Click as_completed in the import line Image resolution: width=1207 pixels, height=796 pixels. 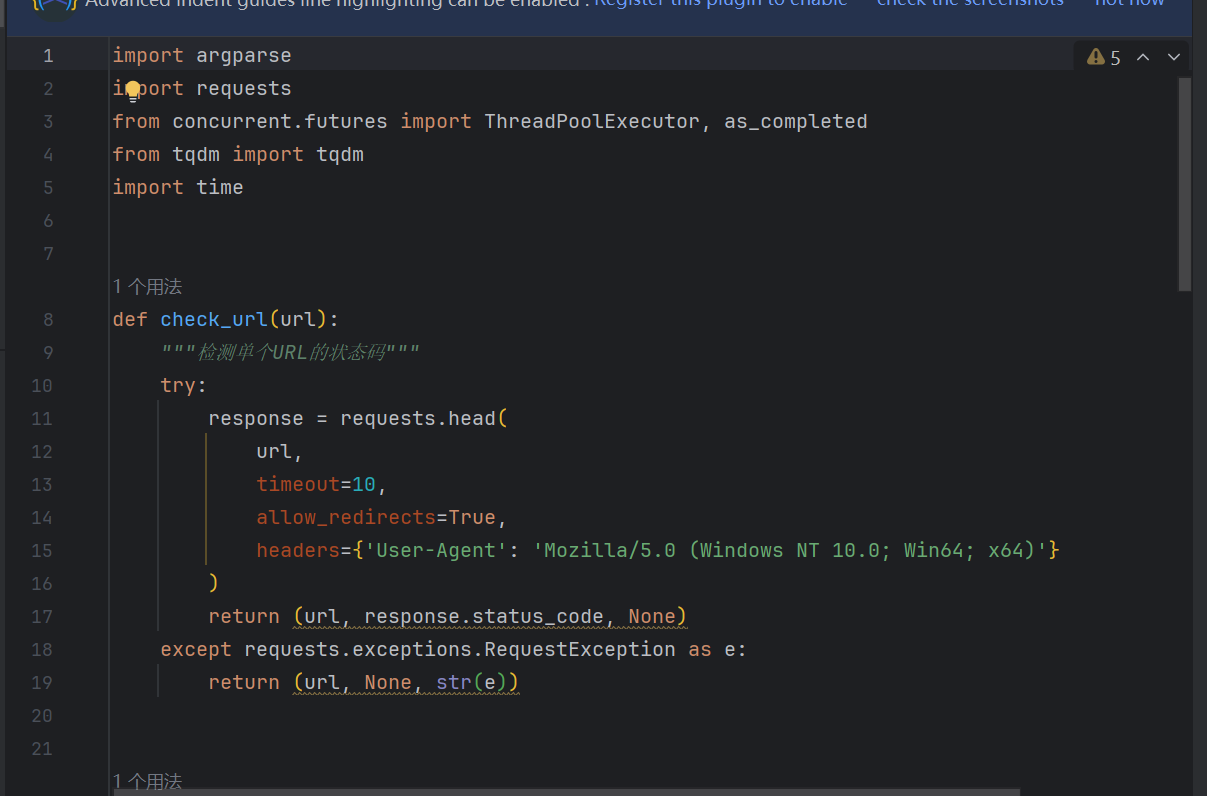(x=796, y=122)
